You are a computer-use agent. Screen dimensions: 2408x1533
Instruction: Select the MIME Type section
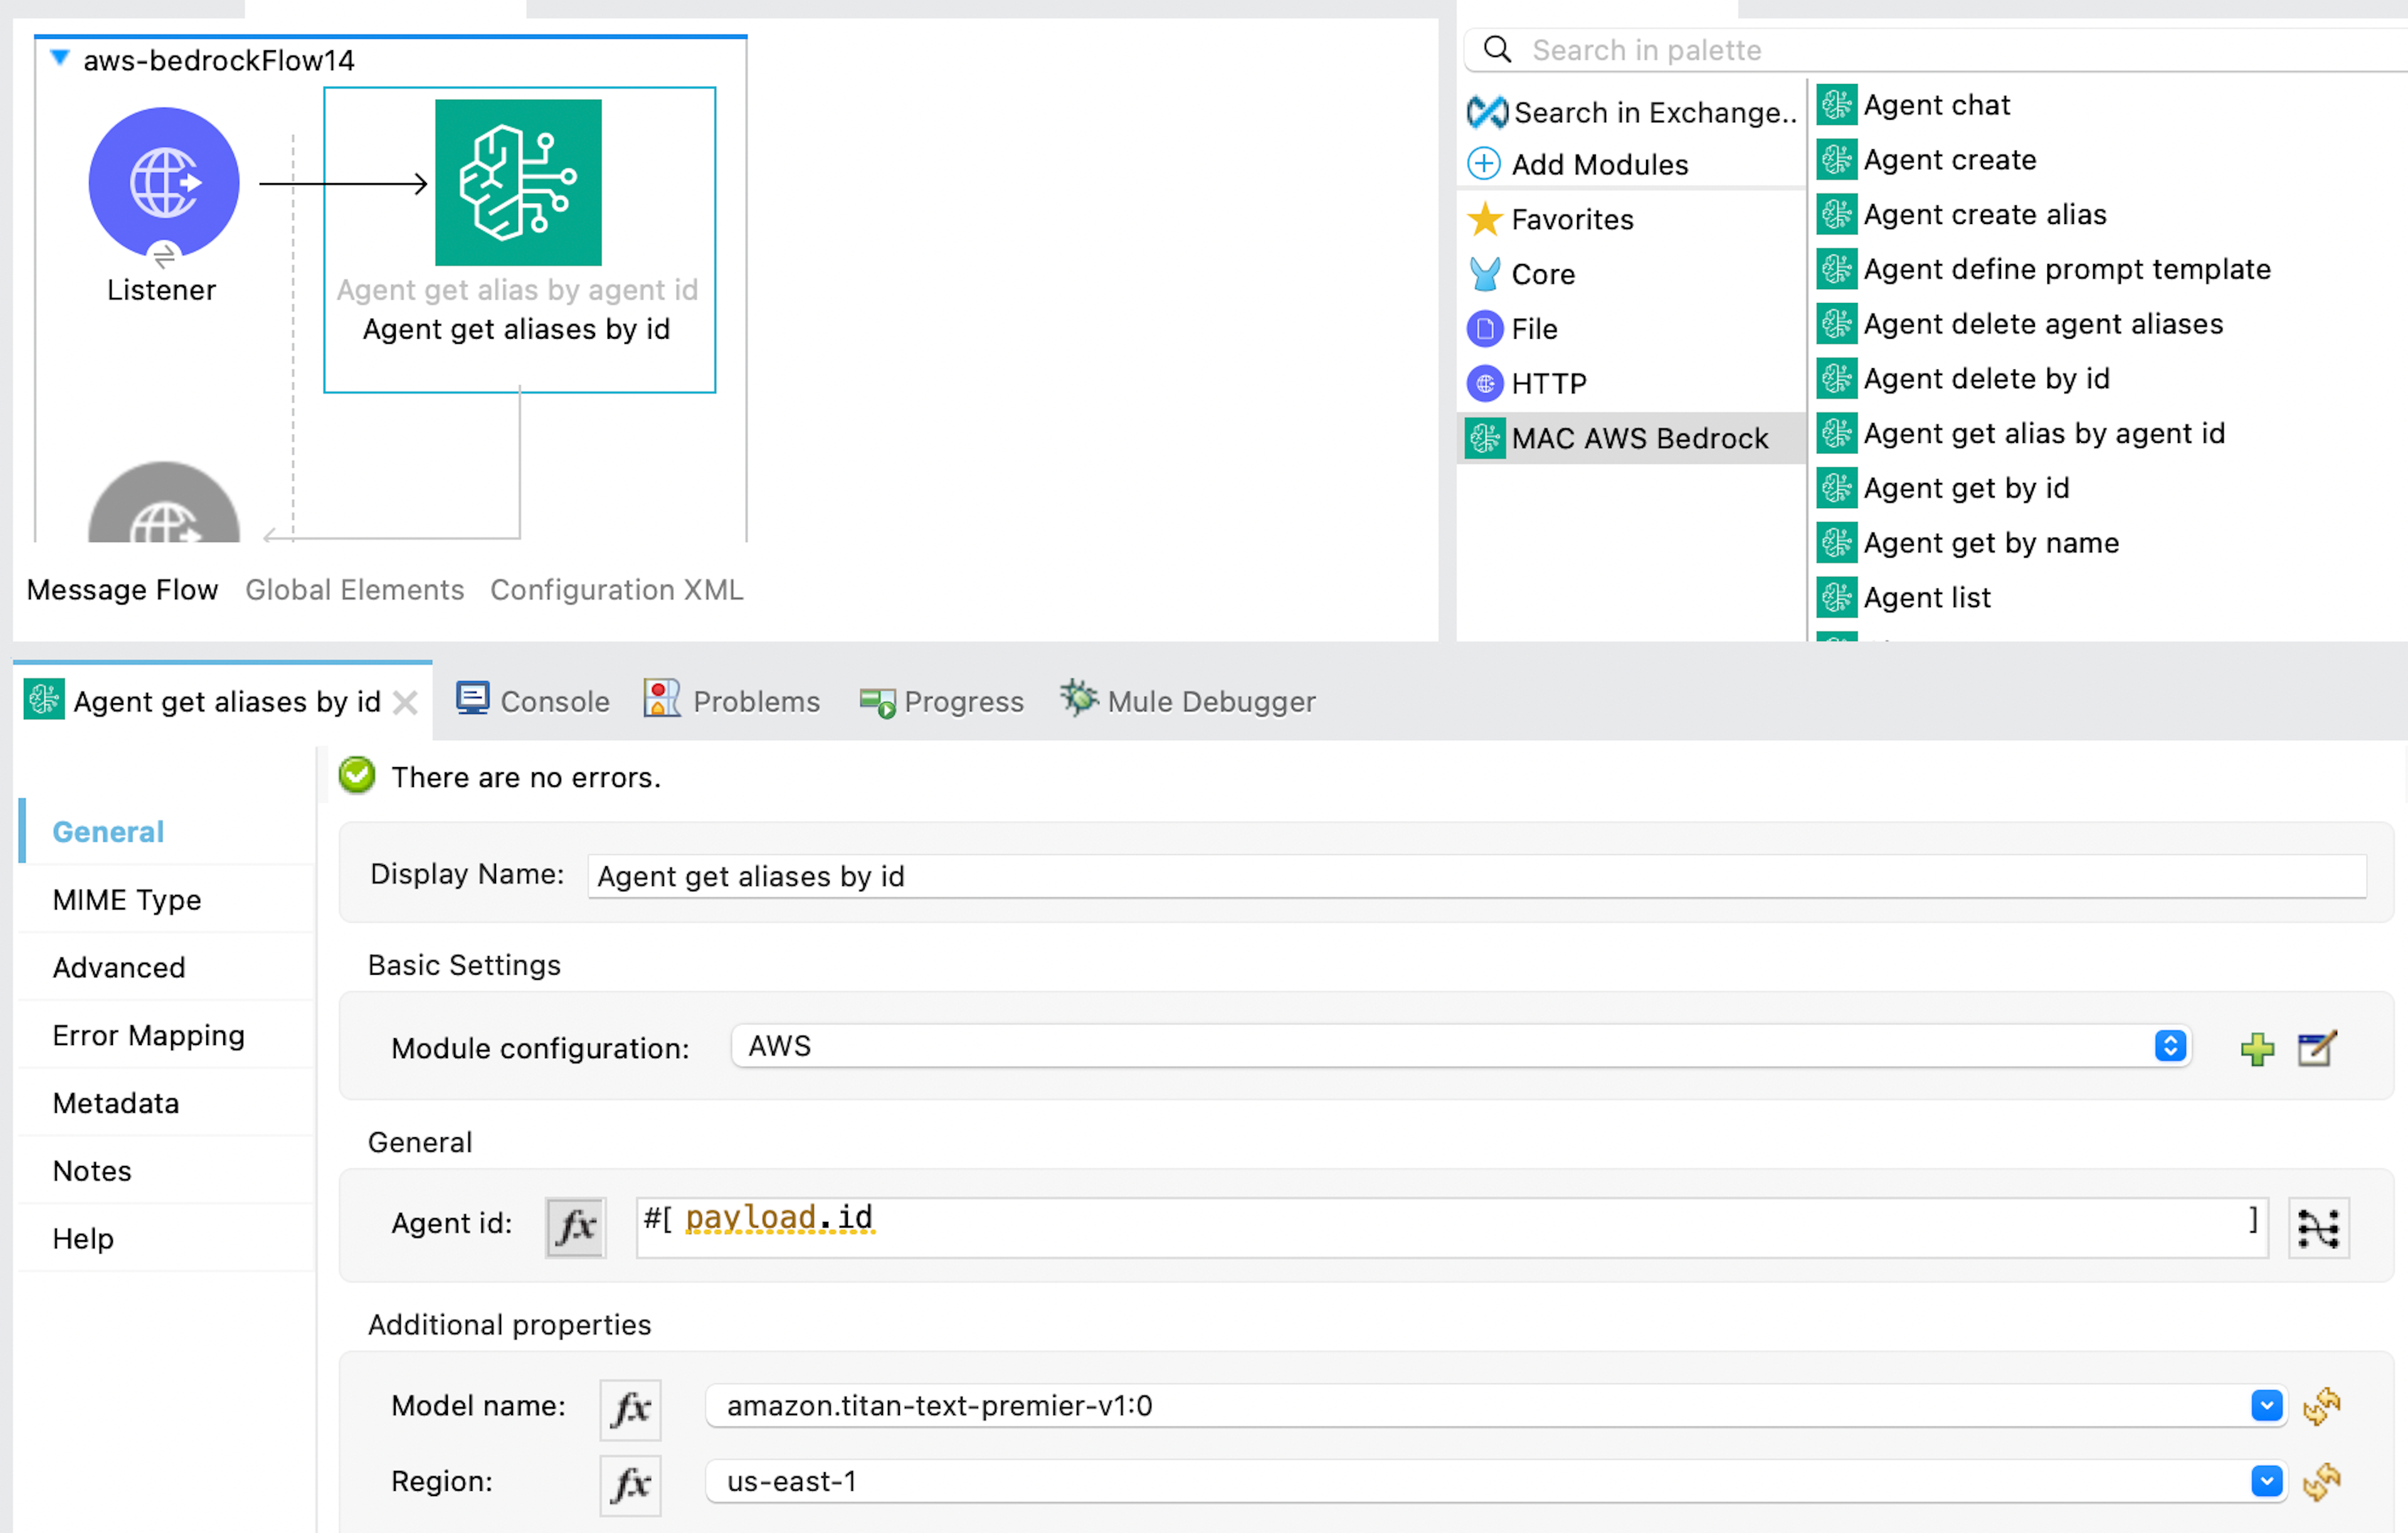point(127,900)
